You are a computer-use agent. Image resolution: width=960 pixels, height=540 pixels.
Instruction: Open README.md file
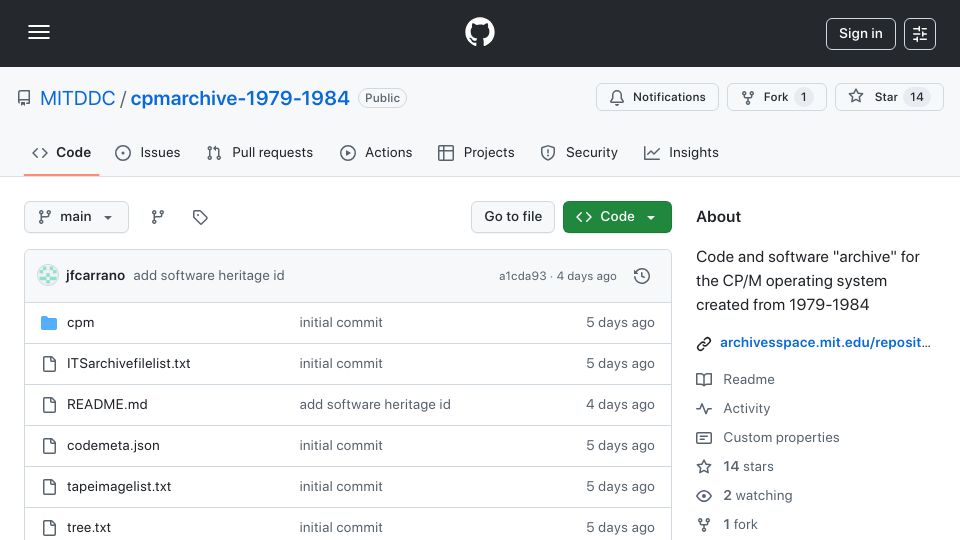tap(107, 405)
